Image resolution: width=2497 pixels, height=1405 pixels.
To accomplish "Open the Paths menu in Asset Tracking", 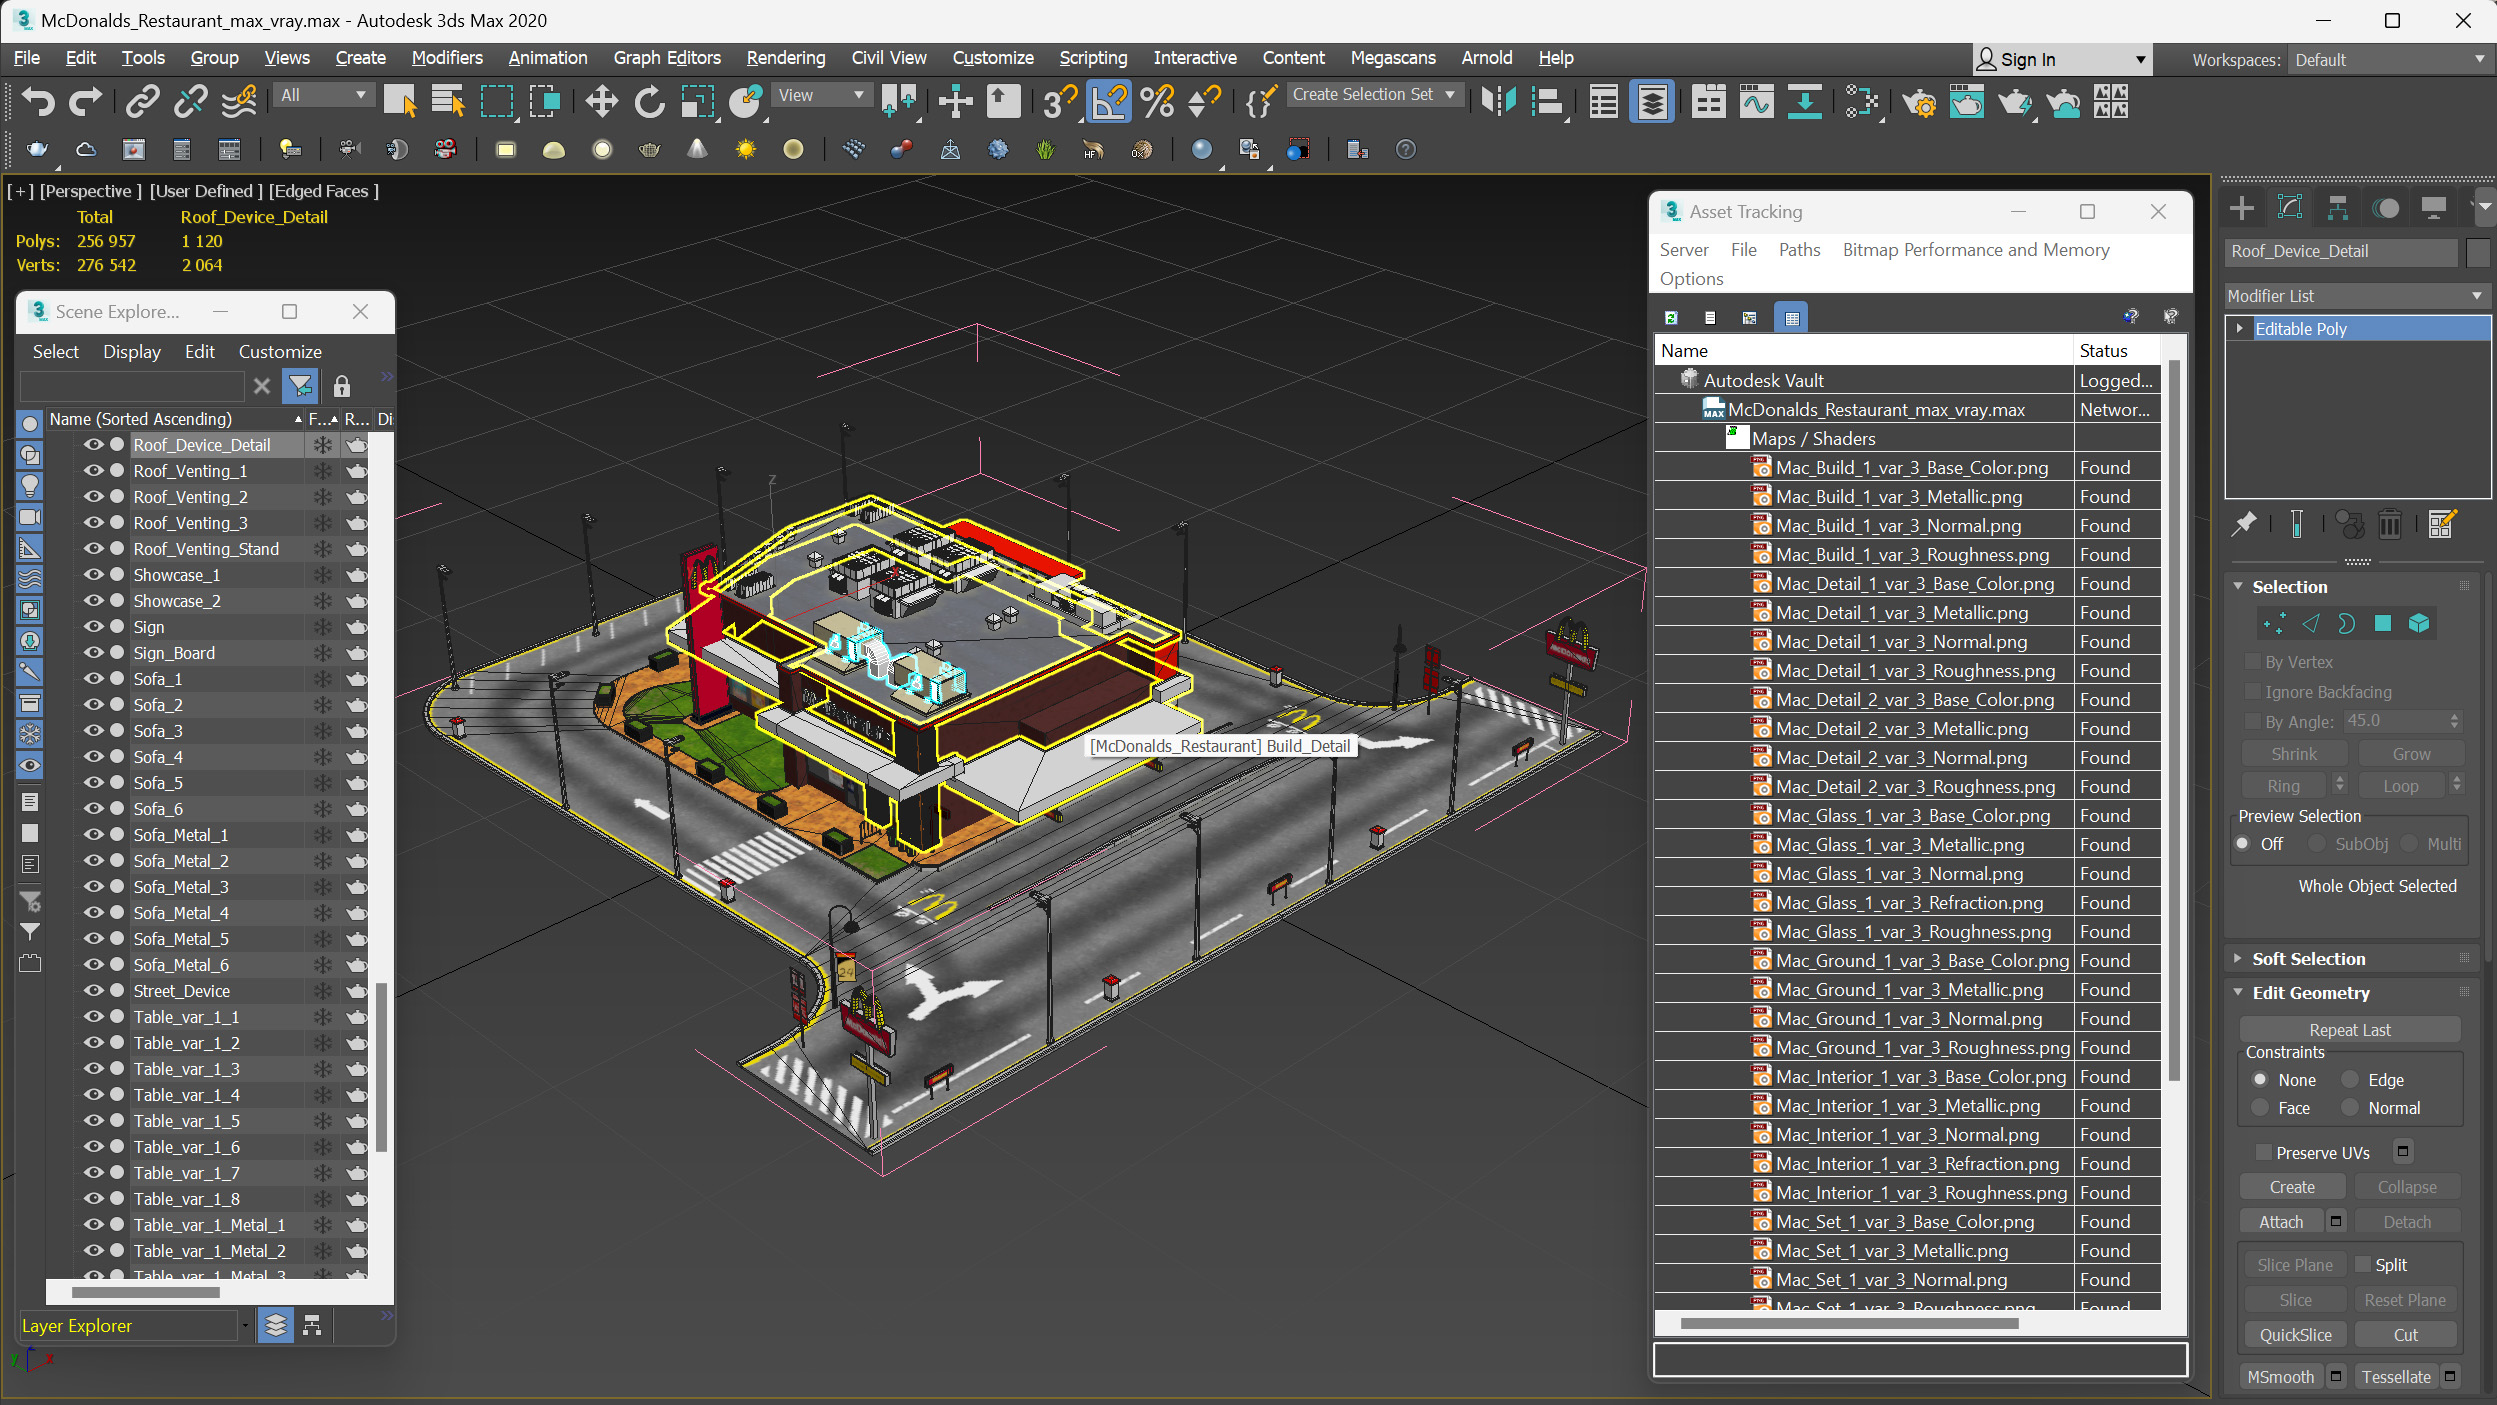I will (x=1799, y=250).
